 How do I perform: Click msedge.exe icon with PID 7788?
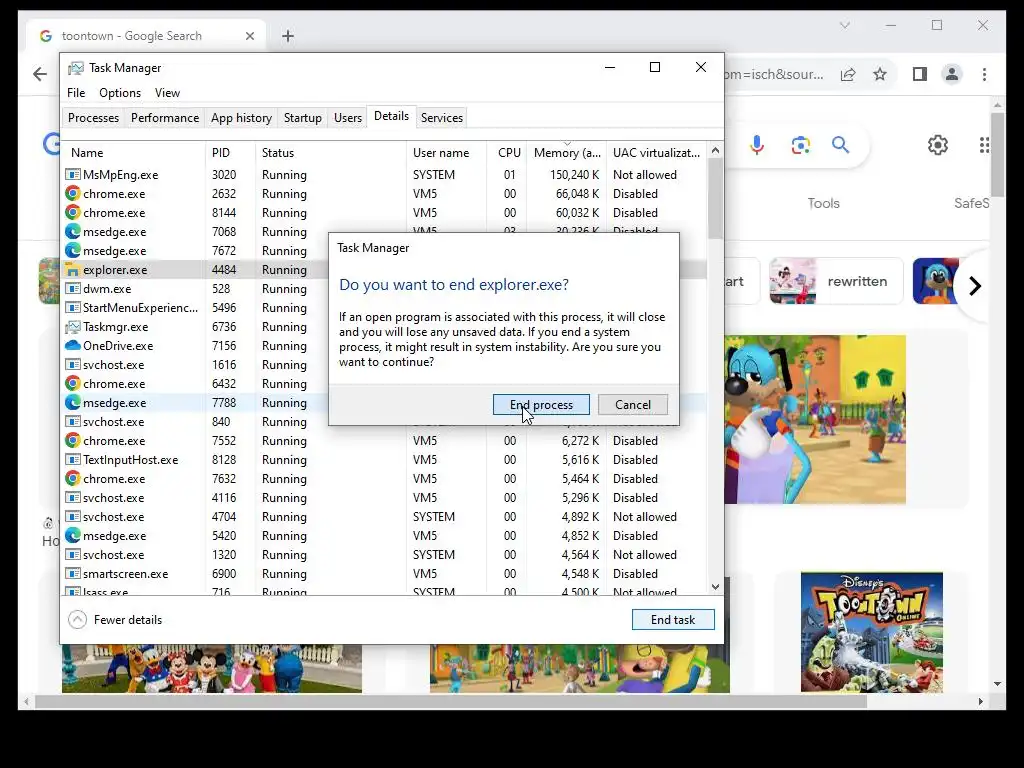pyautogui.click(x=72, y=402)
